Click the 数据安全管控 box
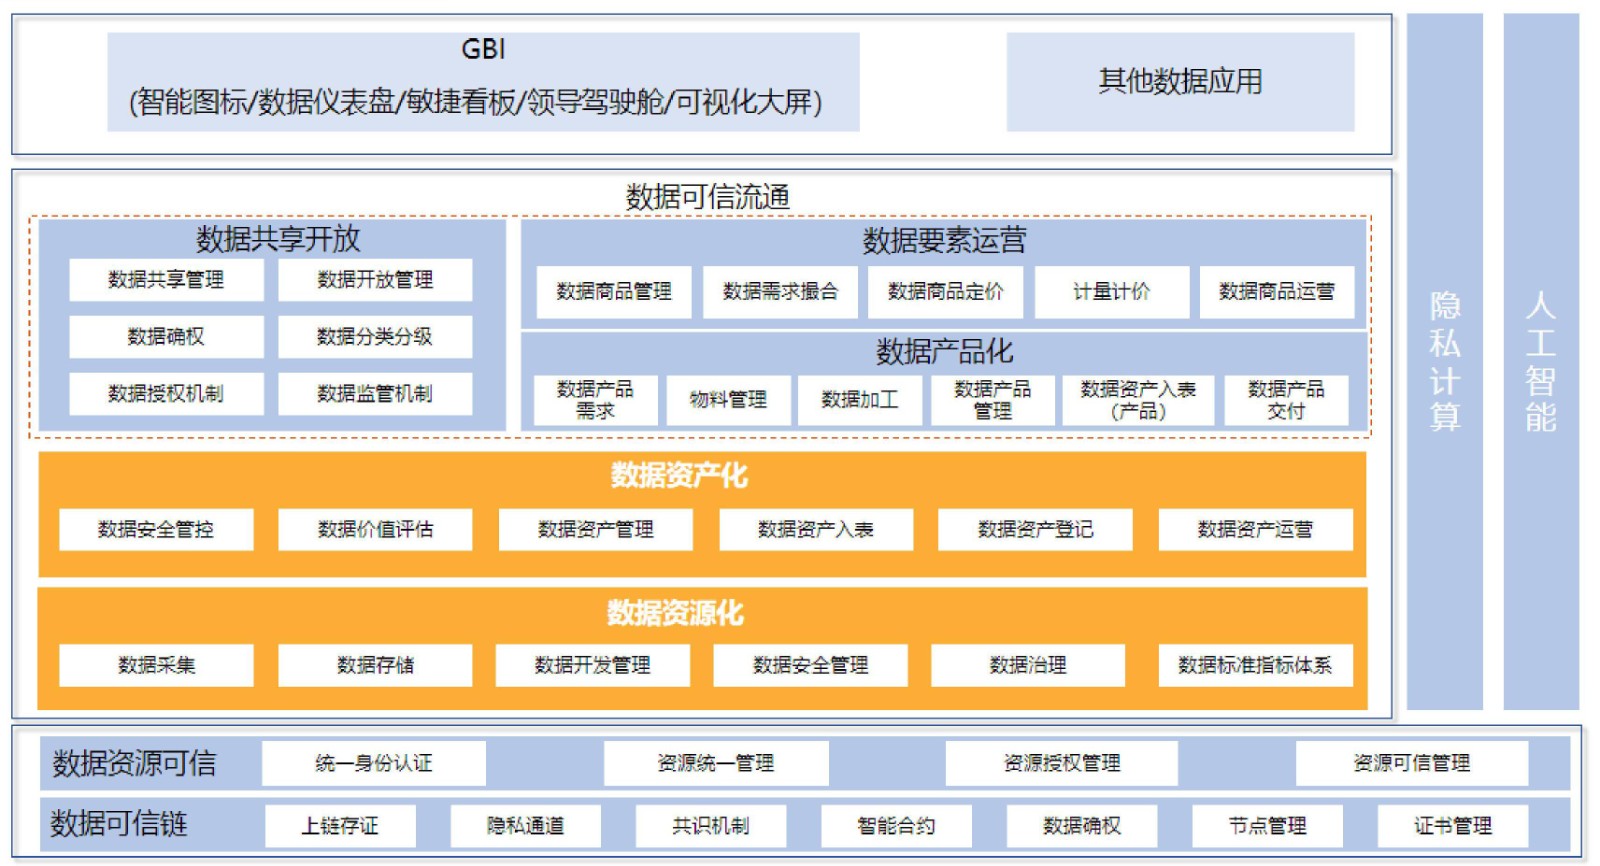The image size is (1600, 866). point(156,530)
